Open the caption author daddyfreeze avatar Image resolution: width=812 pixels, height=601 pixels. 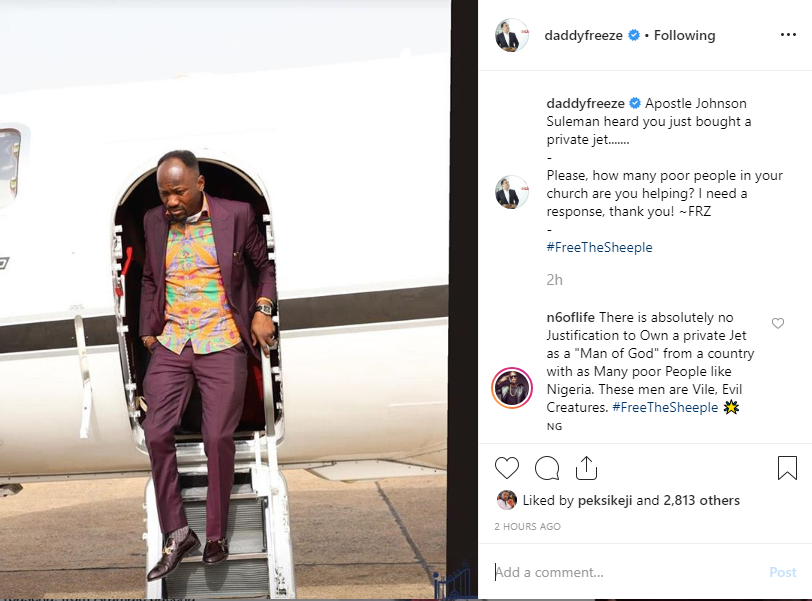pyautogui.click(x=512, y=192)
